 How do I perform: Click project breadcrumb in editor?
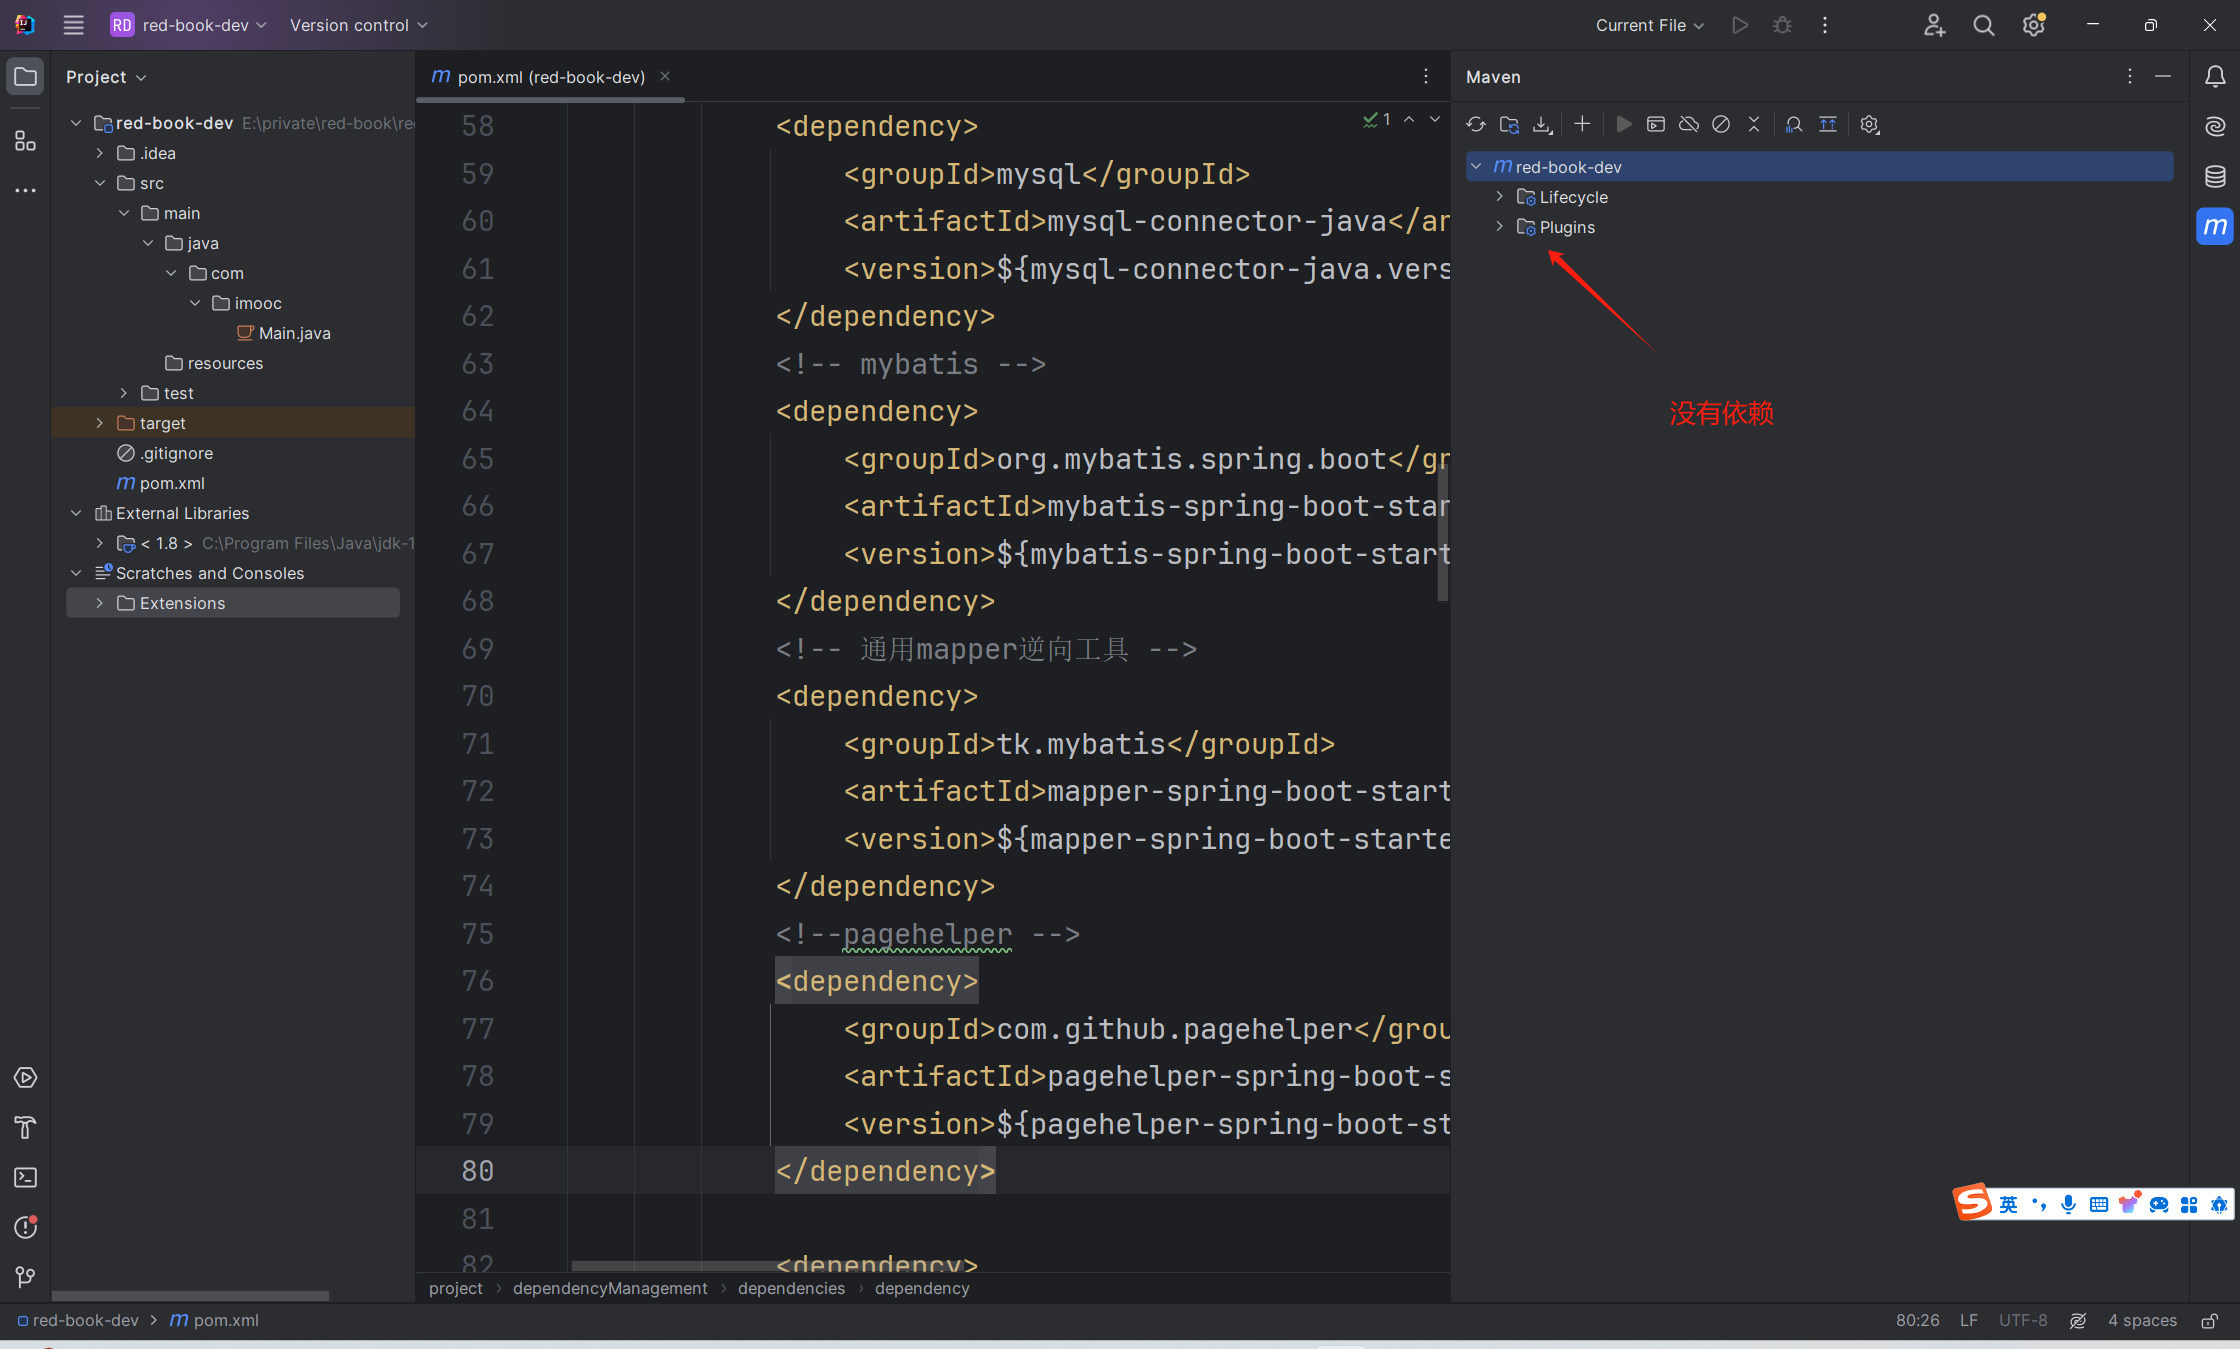pyautogui.click(x=455, y=1288)
